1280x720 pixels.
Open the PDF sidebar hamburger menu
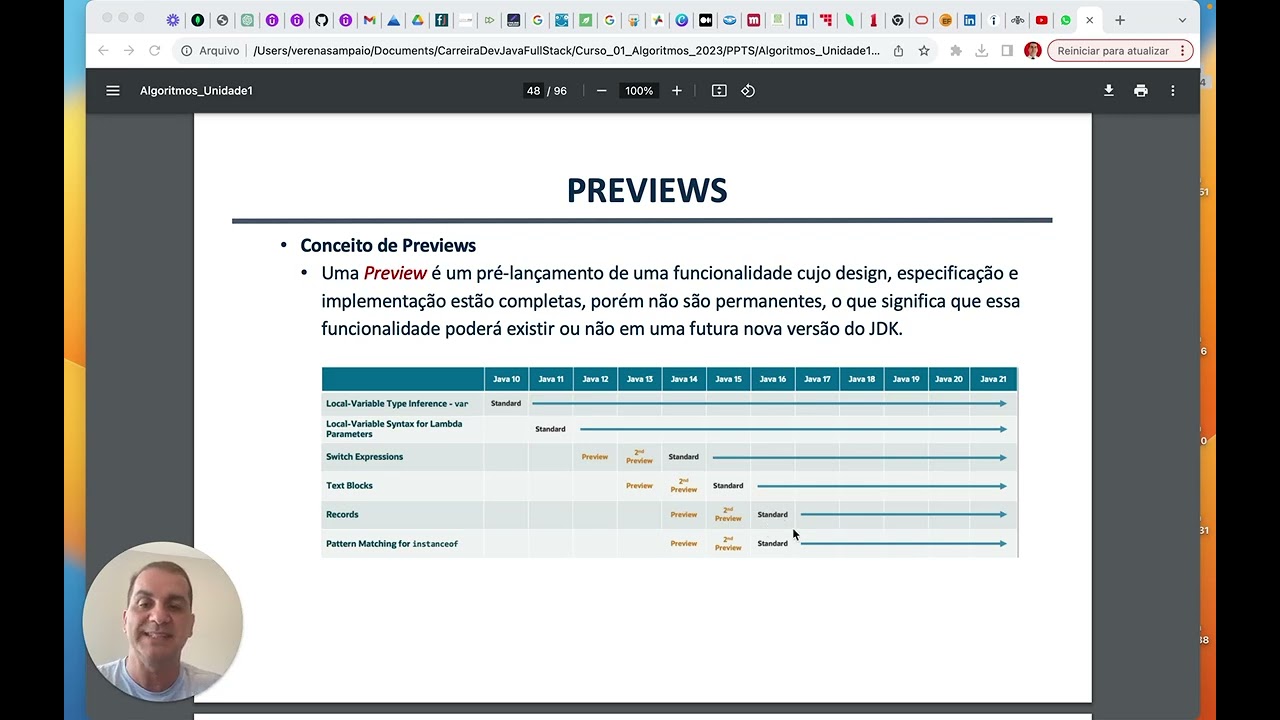(x=113, y=91)
